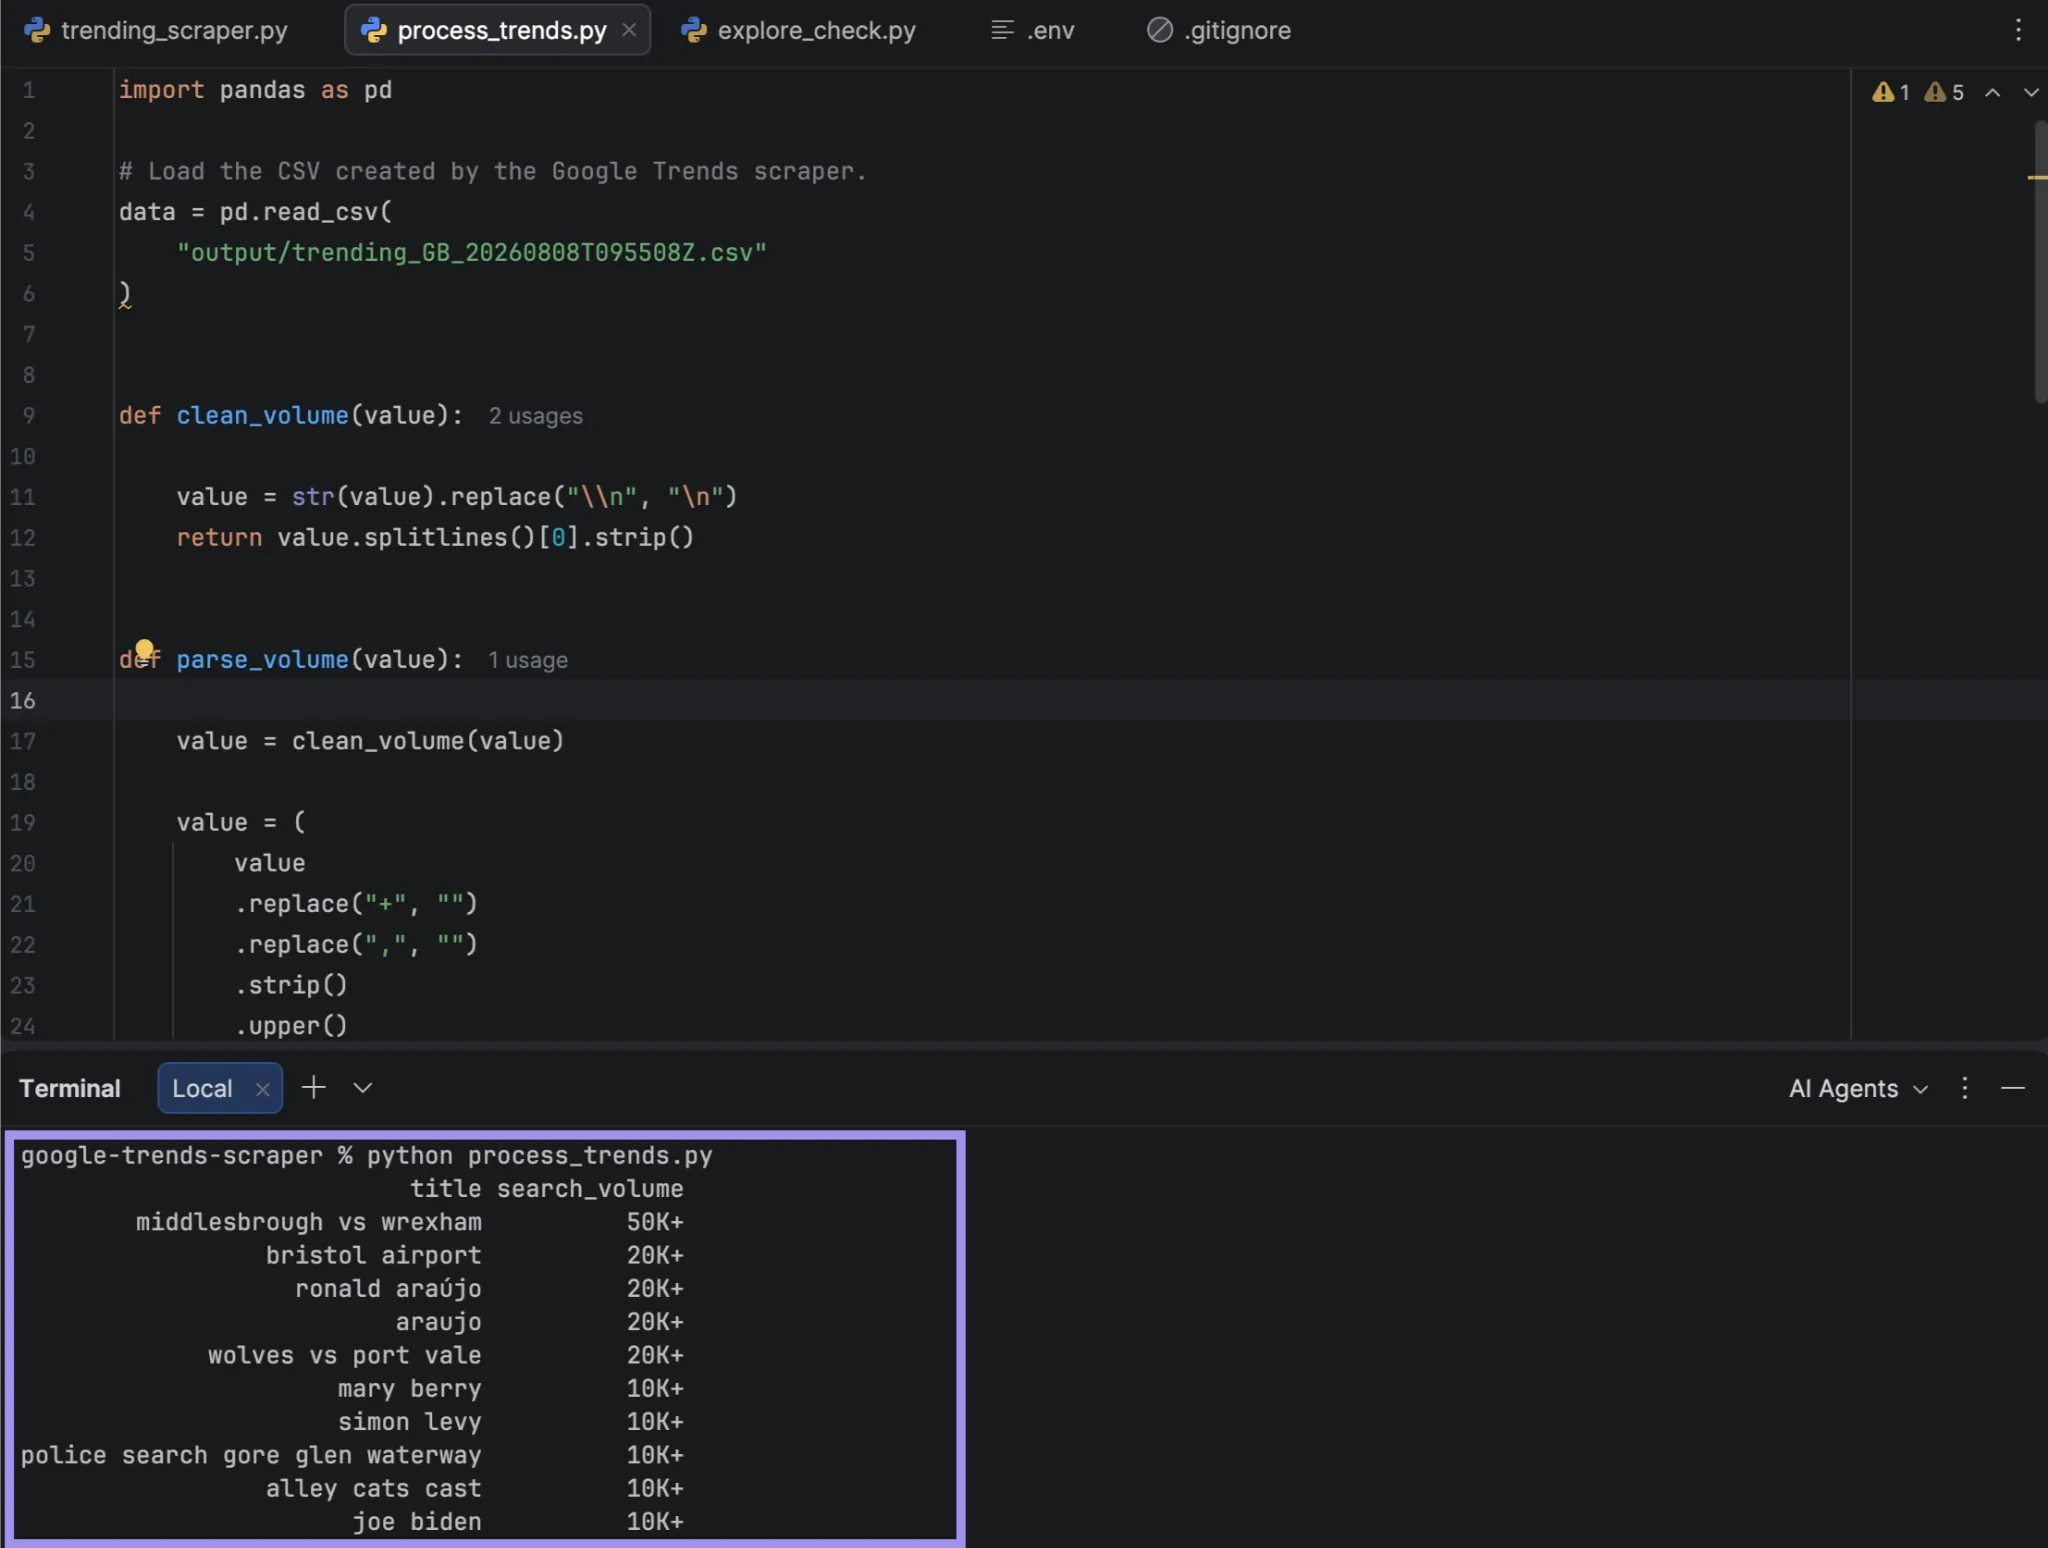2048x1548 pixels.
Task: Click the 'search_volume' header in terminal output
Action: [x=590, y=1189]
